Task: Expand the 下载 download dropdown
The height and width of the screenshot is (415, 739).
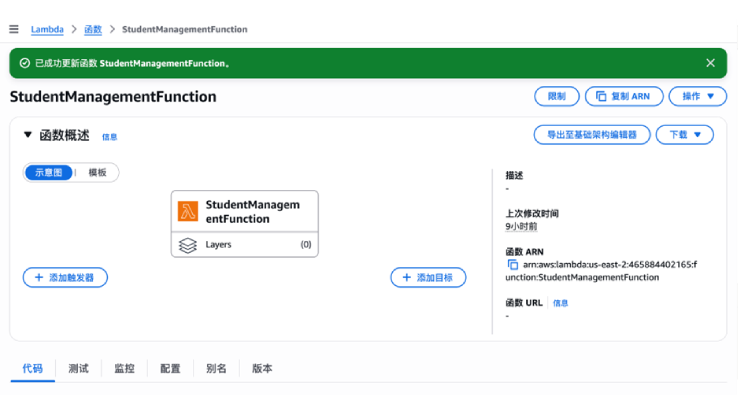Action: click(684, 134)
